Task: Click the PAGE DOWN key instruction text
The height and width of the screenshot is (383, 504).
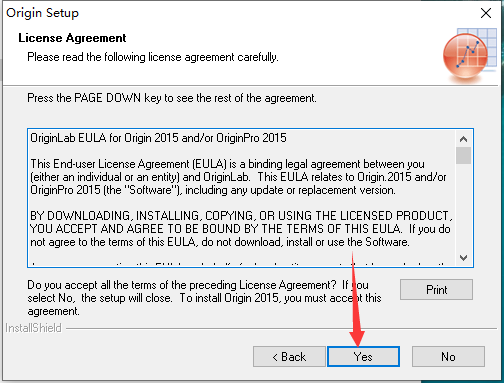Action: pyautogui.click(x=172, y=98)
